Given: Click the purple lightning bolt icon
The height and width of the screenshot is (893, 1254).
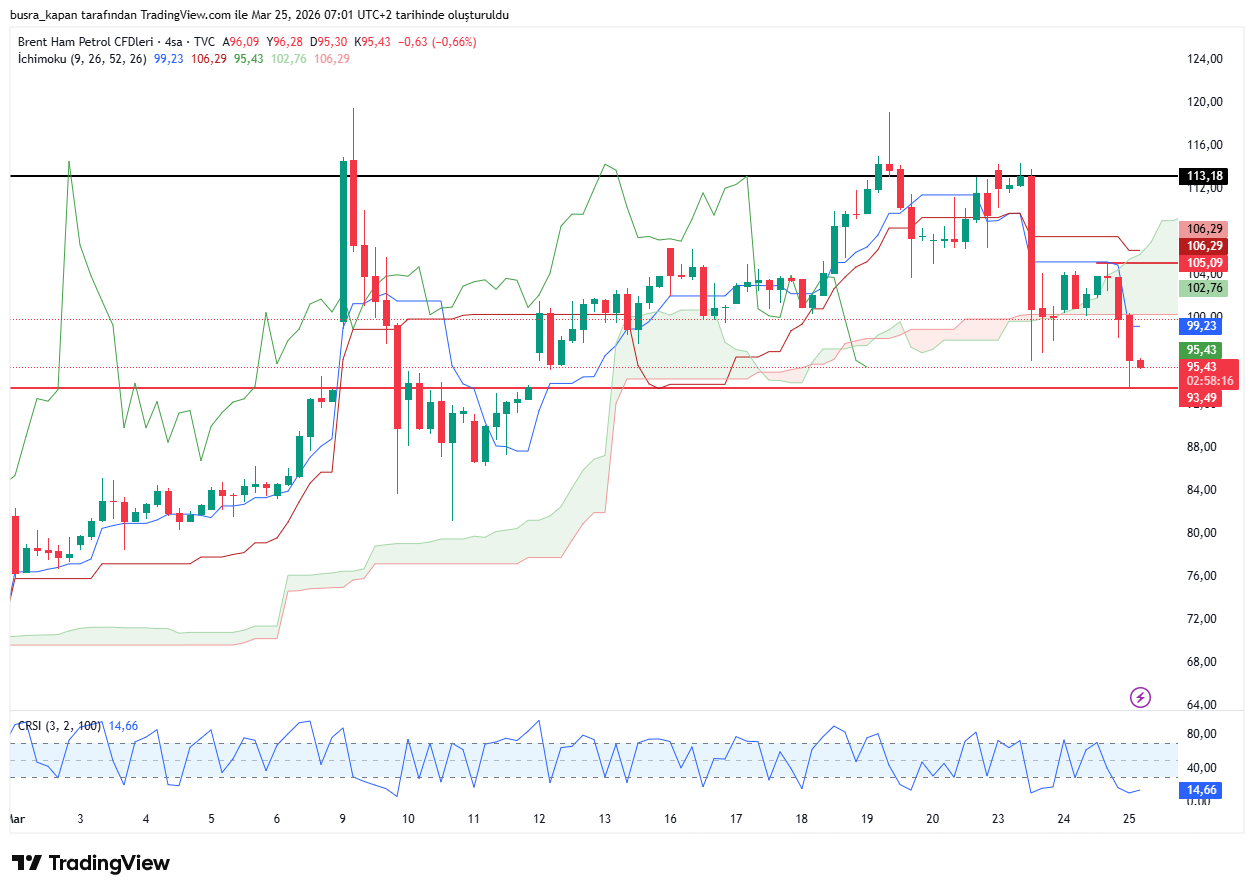Looking at the screenshot, I should 1140,697.
